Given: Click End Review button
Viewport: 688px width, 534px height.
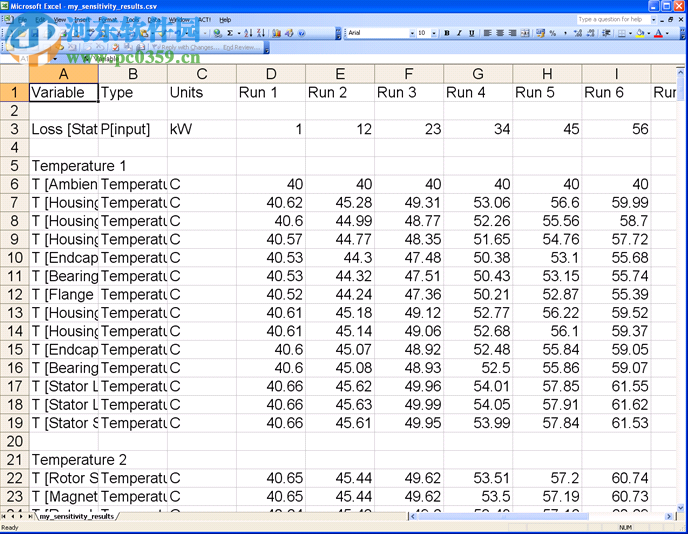Looking at the screenshot, I should pyautogui.click(x=241, y=47).
